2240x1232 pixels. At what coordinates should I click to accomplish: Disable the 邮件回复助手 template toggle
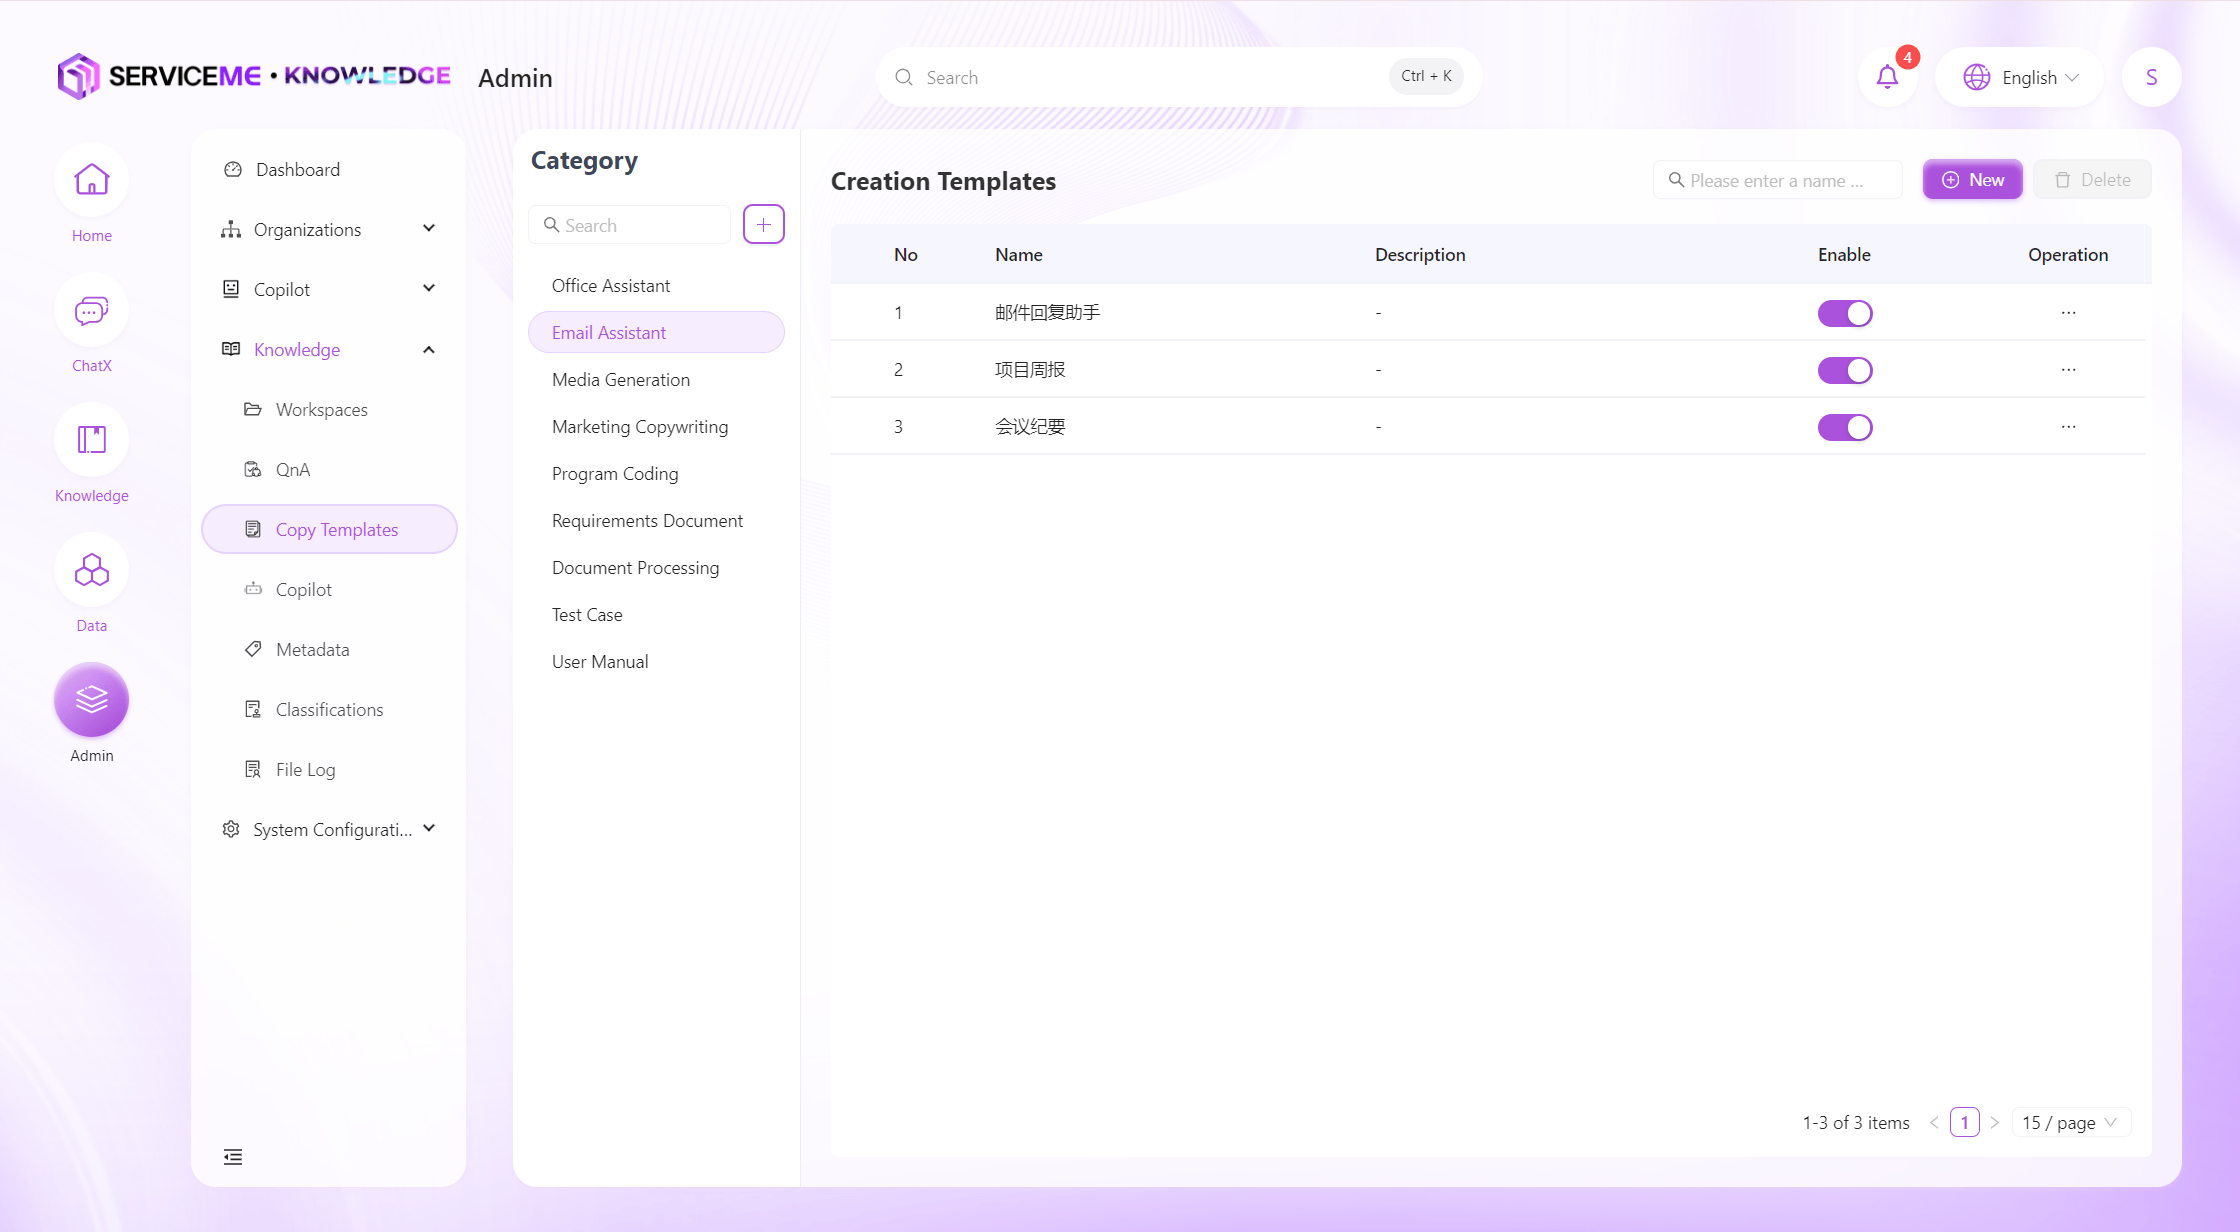[1844, 313]
